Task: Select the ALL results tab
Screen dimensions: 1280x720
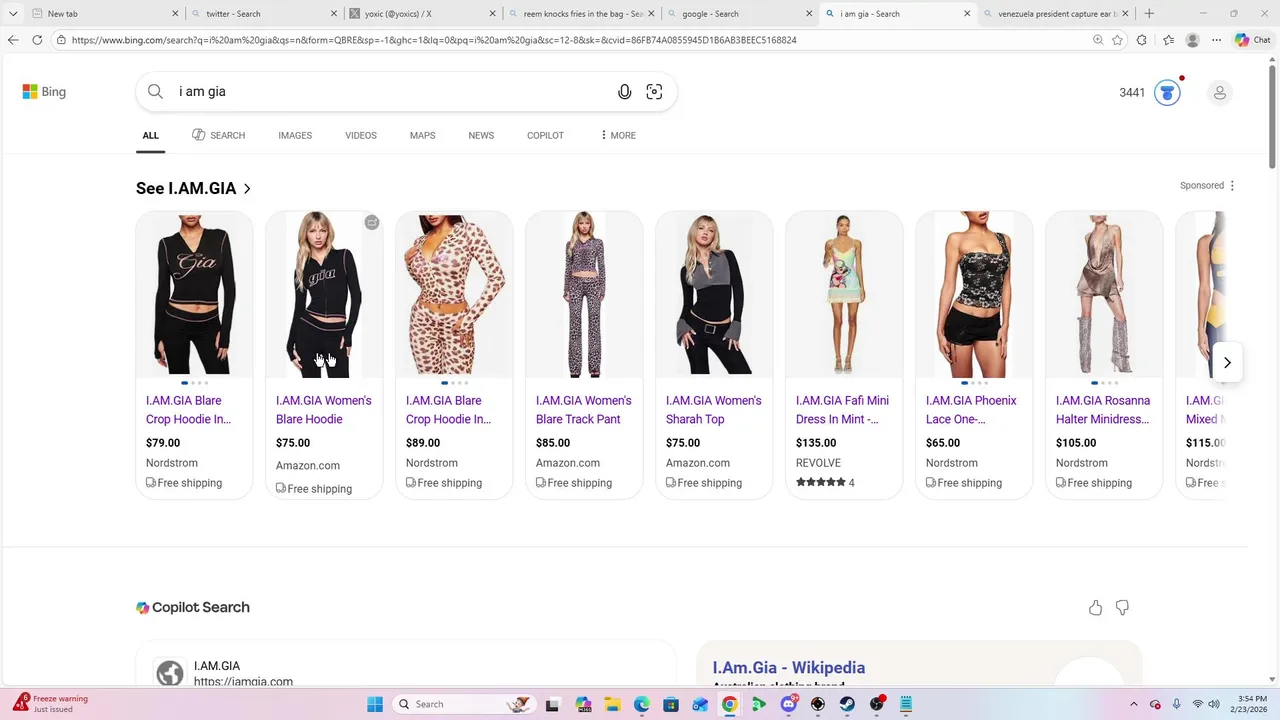Action: coord(150,135)
